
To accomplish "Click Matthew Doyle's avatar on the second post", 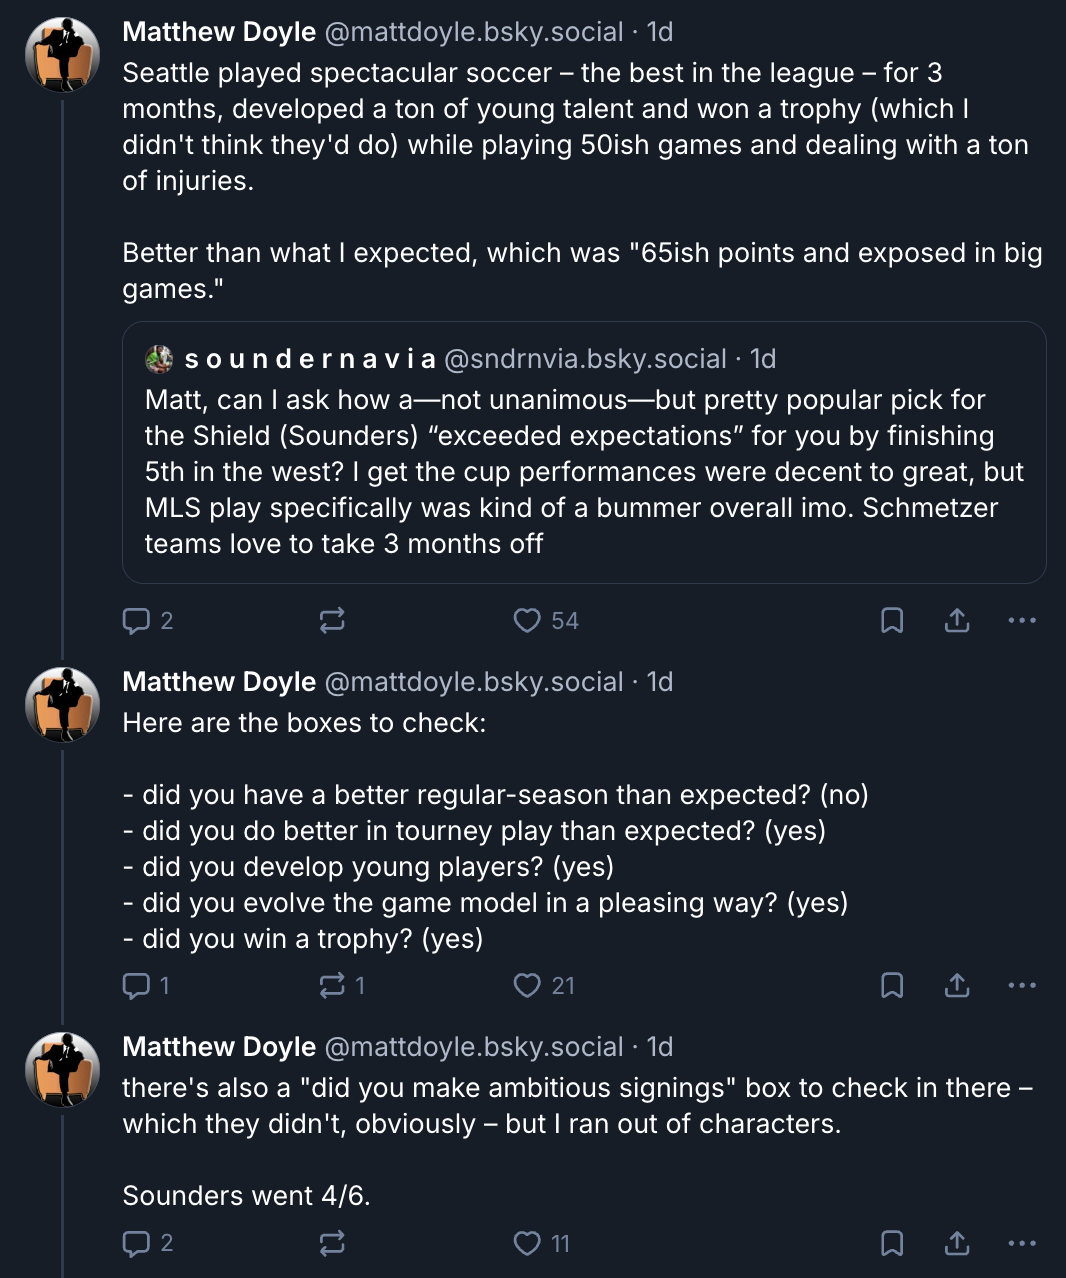I will 62,704.
